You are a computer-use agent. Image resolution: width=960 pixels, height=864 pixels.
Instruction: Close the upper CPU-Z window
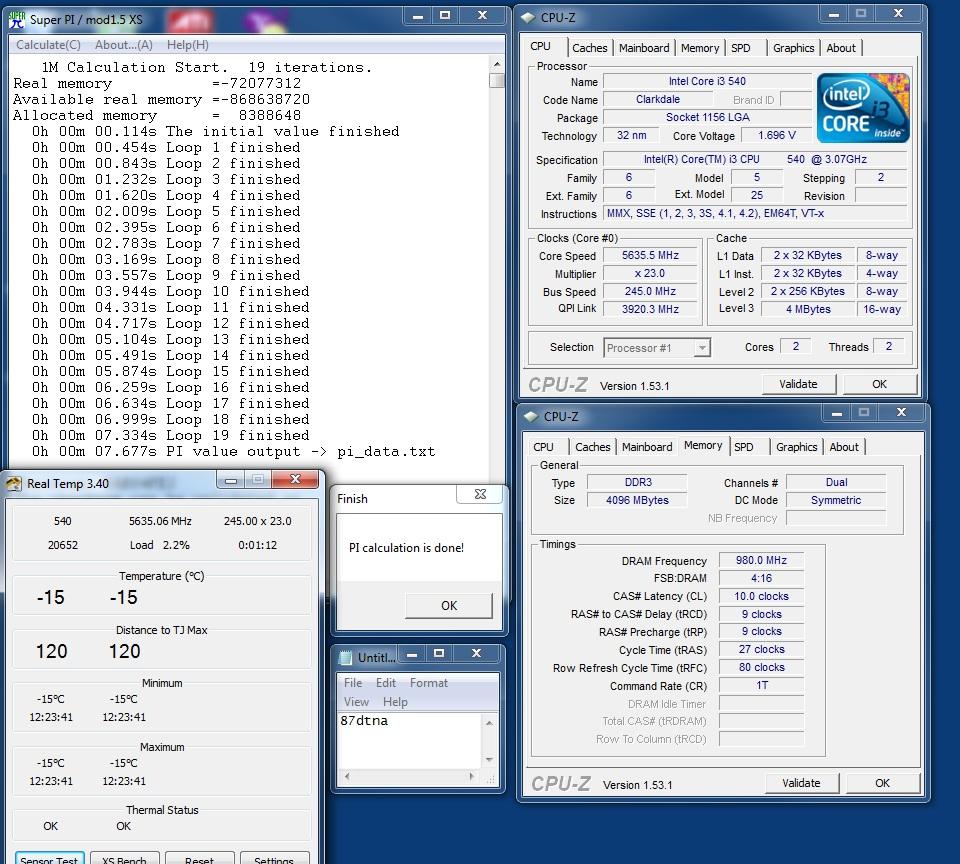click(x=898, y=13)
